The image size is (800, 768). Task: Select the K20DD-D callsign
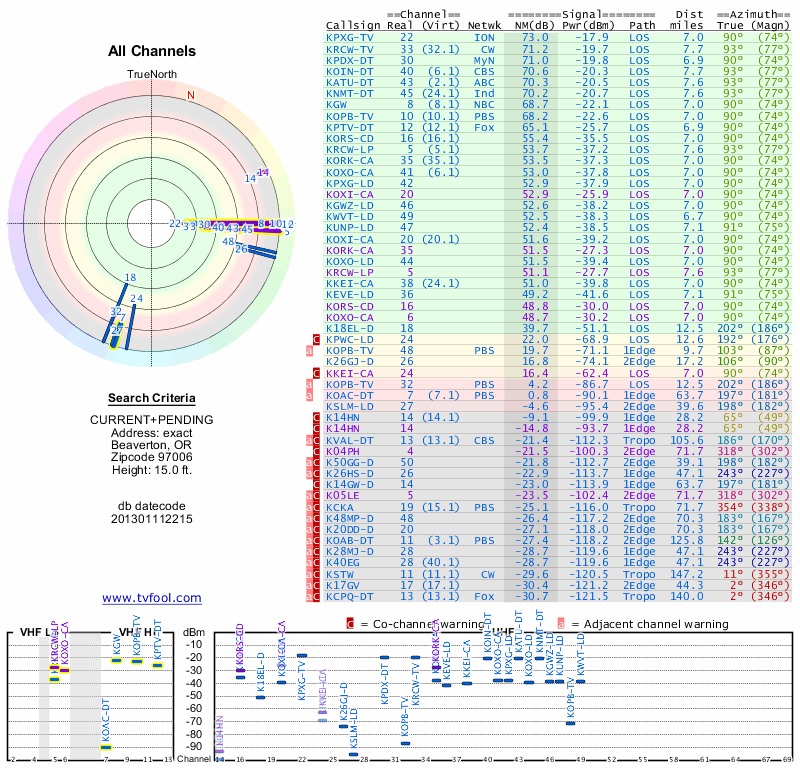point(350,529)
